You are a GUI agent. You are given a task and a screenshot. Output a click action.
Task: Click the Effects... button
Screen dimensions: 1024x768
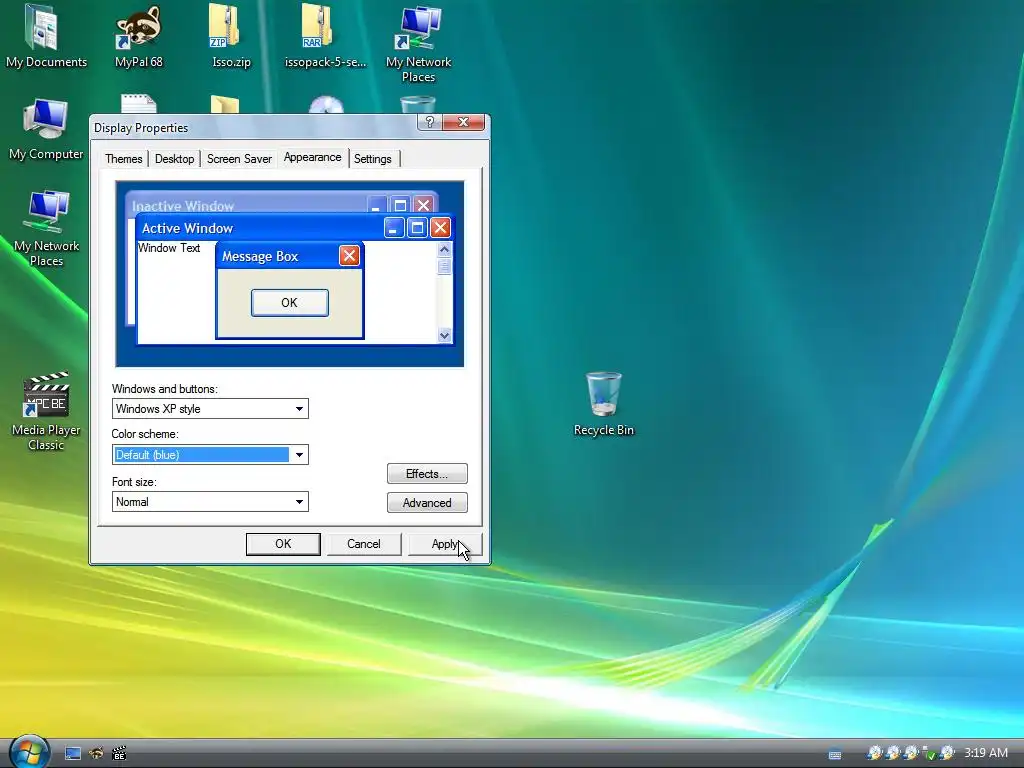(x=427, y=473)
